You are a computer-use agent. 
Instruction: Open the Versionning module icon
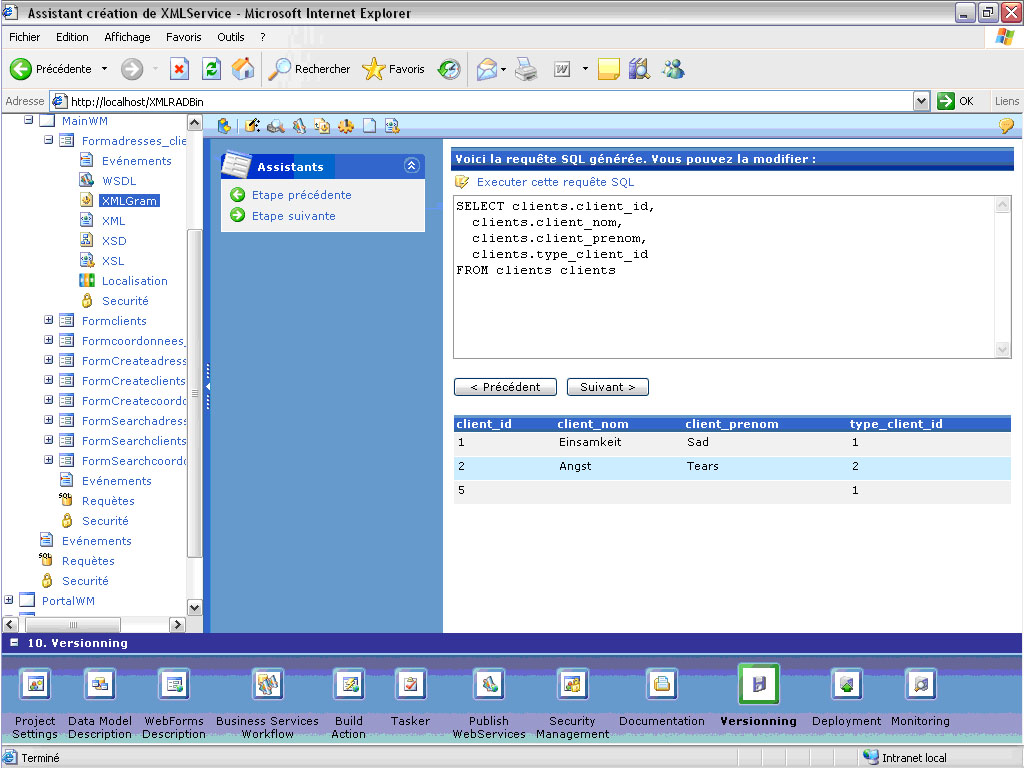pos(758,685)
